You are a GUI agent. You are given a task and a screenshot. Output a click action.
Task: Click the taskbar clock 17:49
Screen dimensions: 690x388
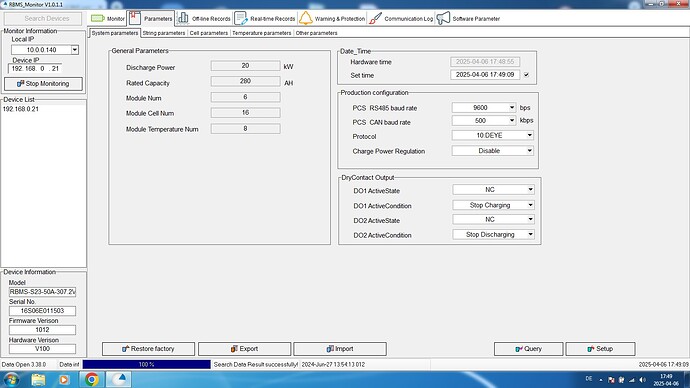pyautogui.click(x=666, y=377)
